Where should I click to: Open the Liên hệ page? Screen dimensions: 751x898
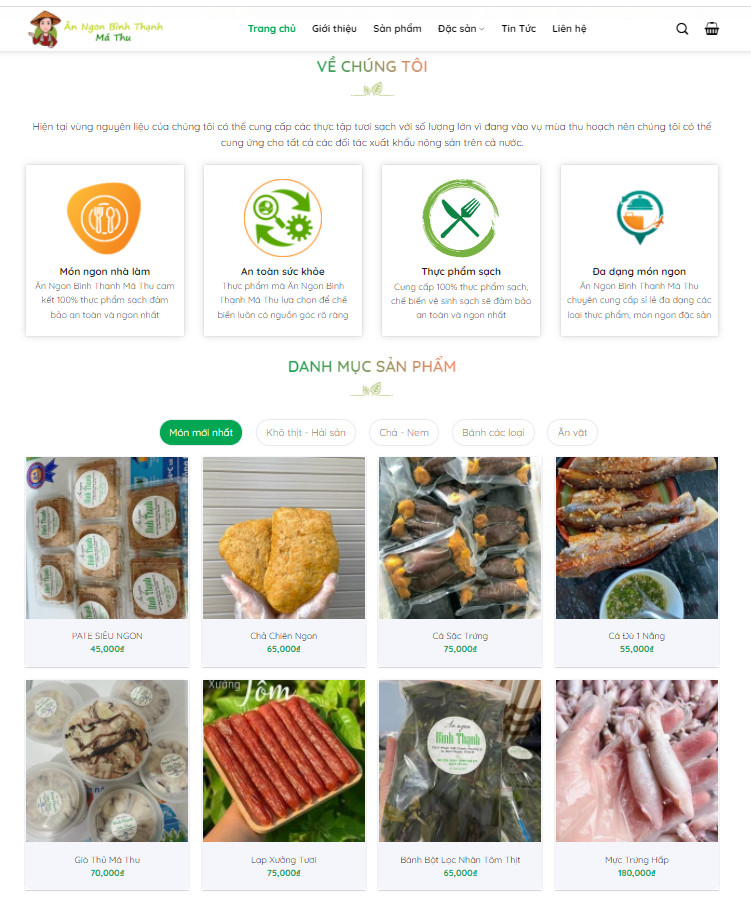[569, 29]
